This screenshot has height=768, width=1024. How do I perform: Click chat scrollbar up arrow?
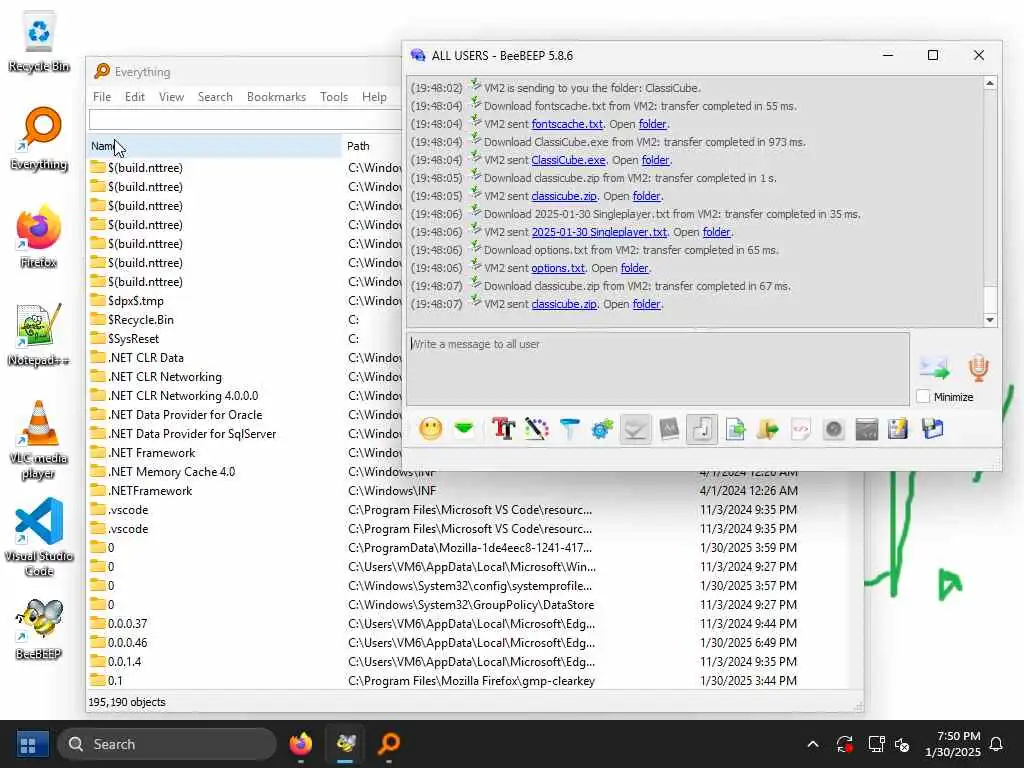990,84
